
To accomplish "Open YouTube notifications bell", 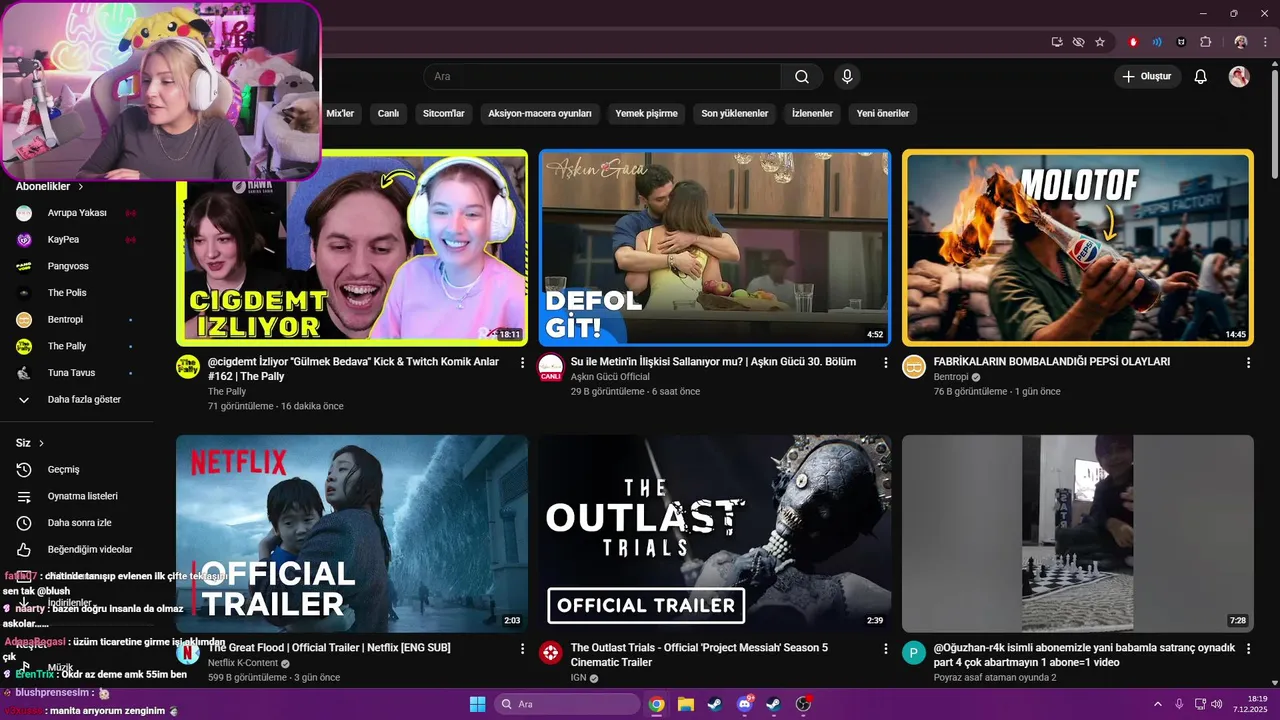I will click(x=1201, y=77).
